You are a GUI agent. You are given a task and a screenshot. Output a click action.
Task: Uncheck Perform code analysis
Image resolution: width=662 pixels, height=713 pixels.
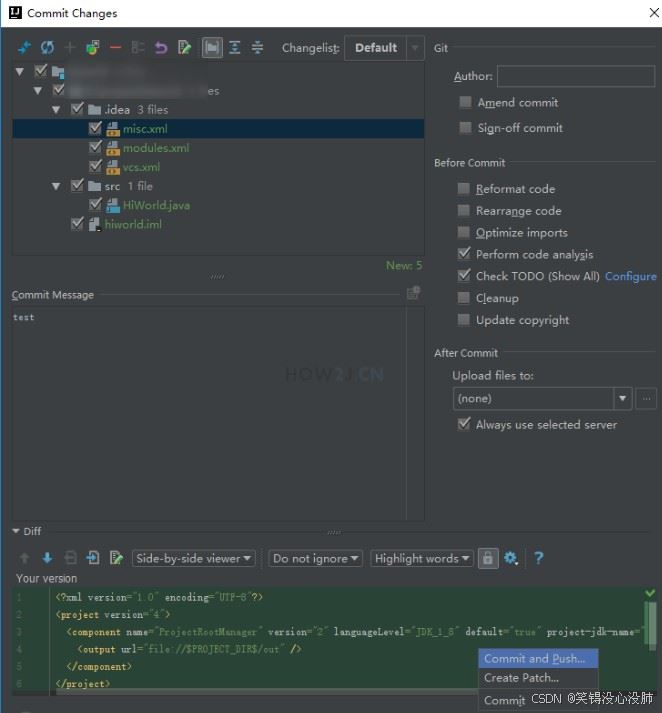[463, 254]
